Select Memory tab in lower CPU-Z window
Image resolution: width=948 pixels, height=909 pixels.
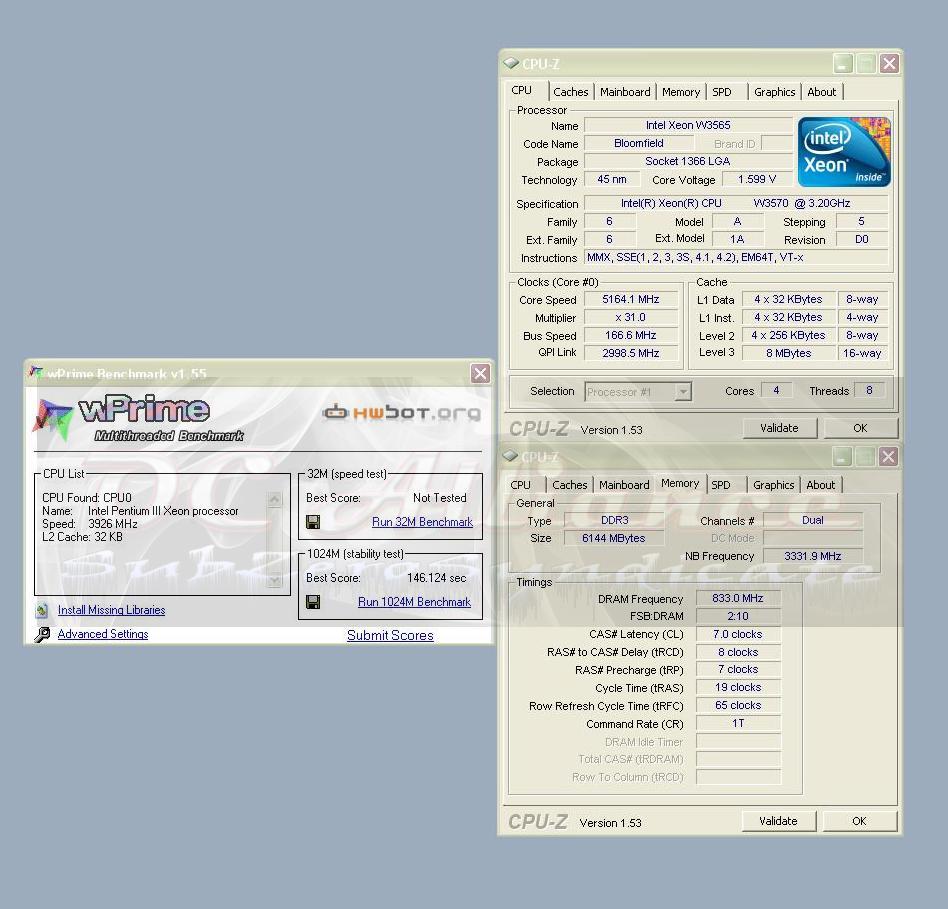680,484
